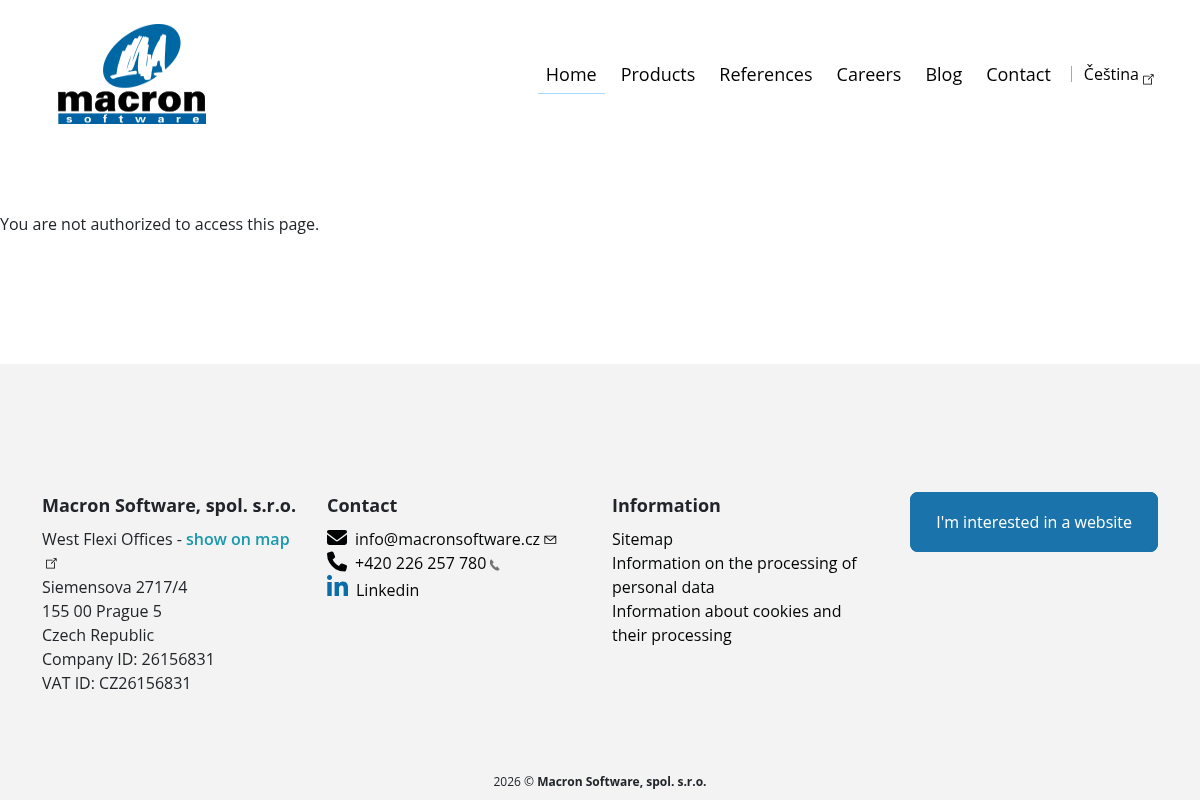The width and height of the screenshot is (1200, 800).
Task: Click the Macron Software logo
Action: point(132,74)
